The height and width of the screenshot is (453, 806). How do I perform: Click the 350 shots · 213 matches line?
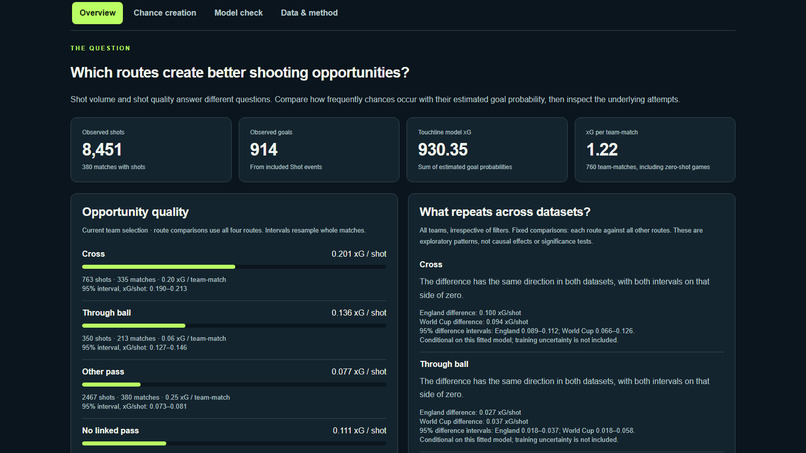[x=154, y=338]
